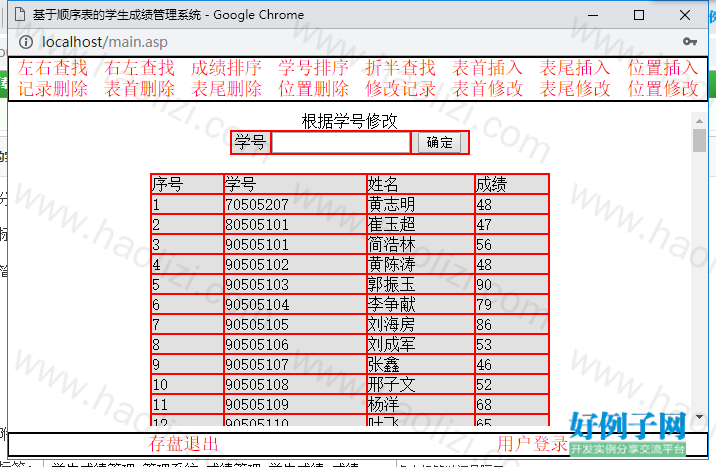716x467 pixels.
Task: Select student number 90505103 cell
Action: (295, 285)
